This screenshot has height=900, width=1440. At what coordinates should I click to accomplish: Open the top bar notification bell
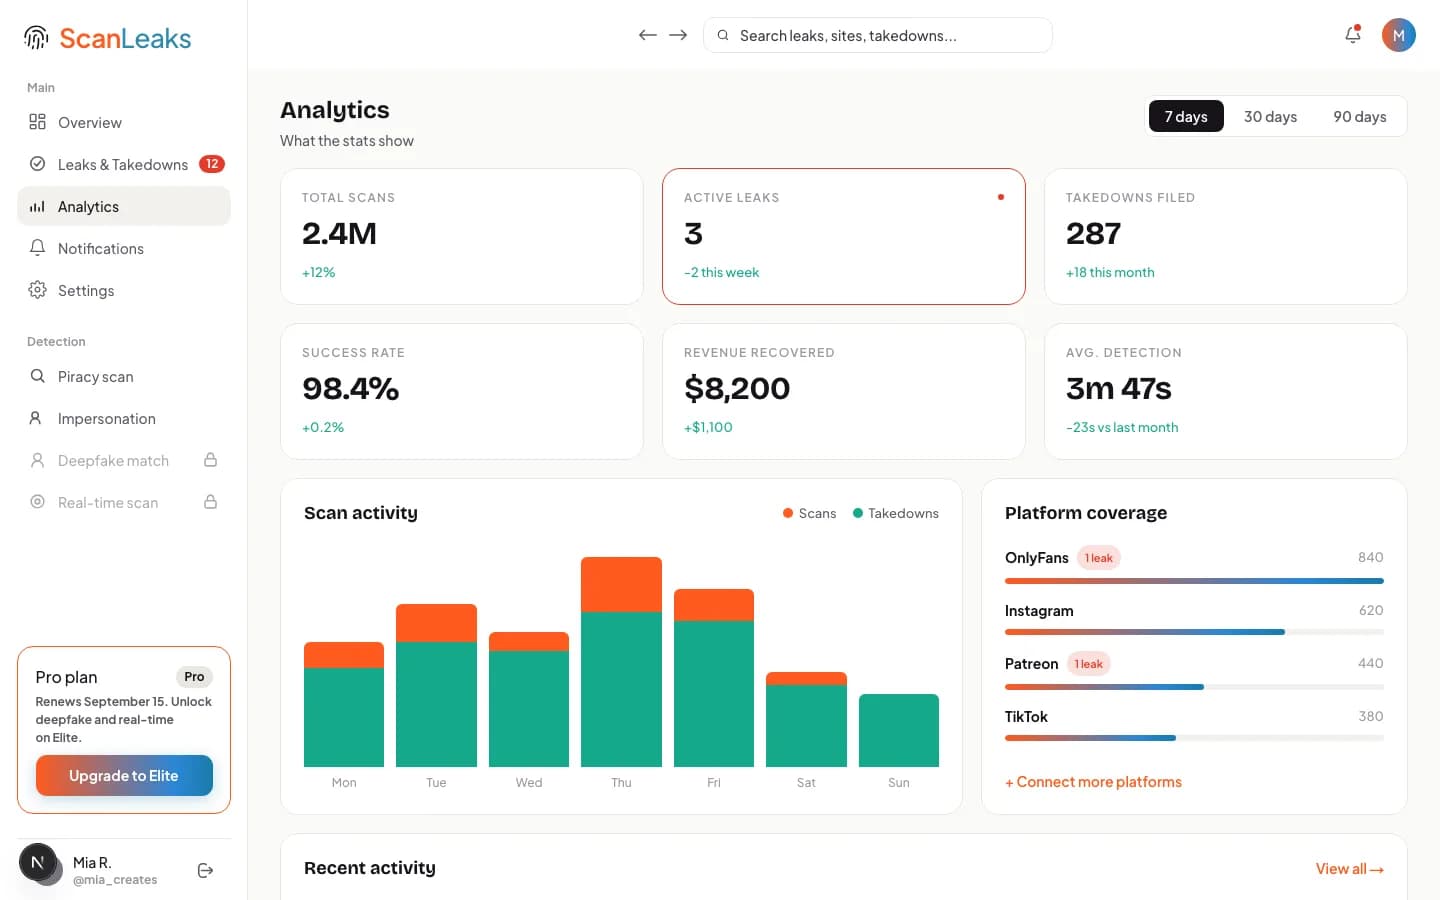tap(1353, 35)
